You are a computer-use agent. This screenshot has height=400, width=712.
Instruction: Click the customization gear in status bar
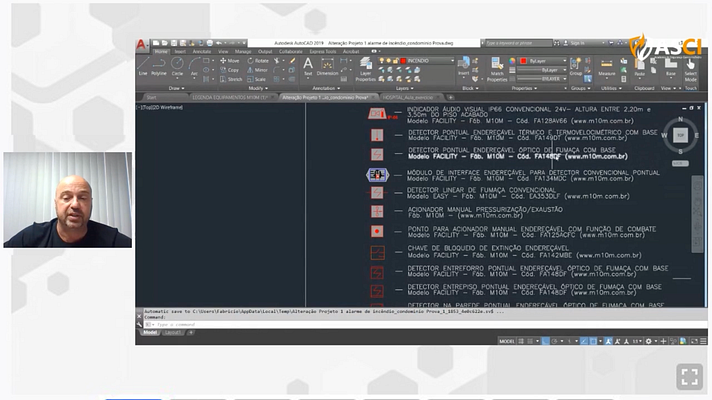(x=648, y=341)
